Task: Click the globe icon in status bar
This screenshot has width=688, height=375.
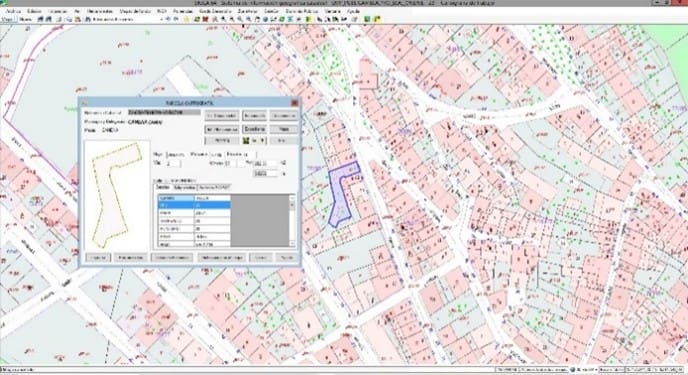Action: pyautogui.click(x=572, y=370)
